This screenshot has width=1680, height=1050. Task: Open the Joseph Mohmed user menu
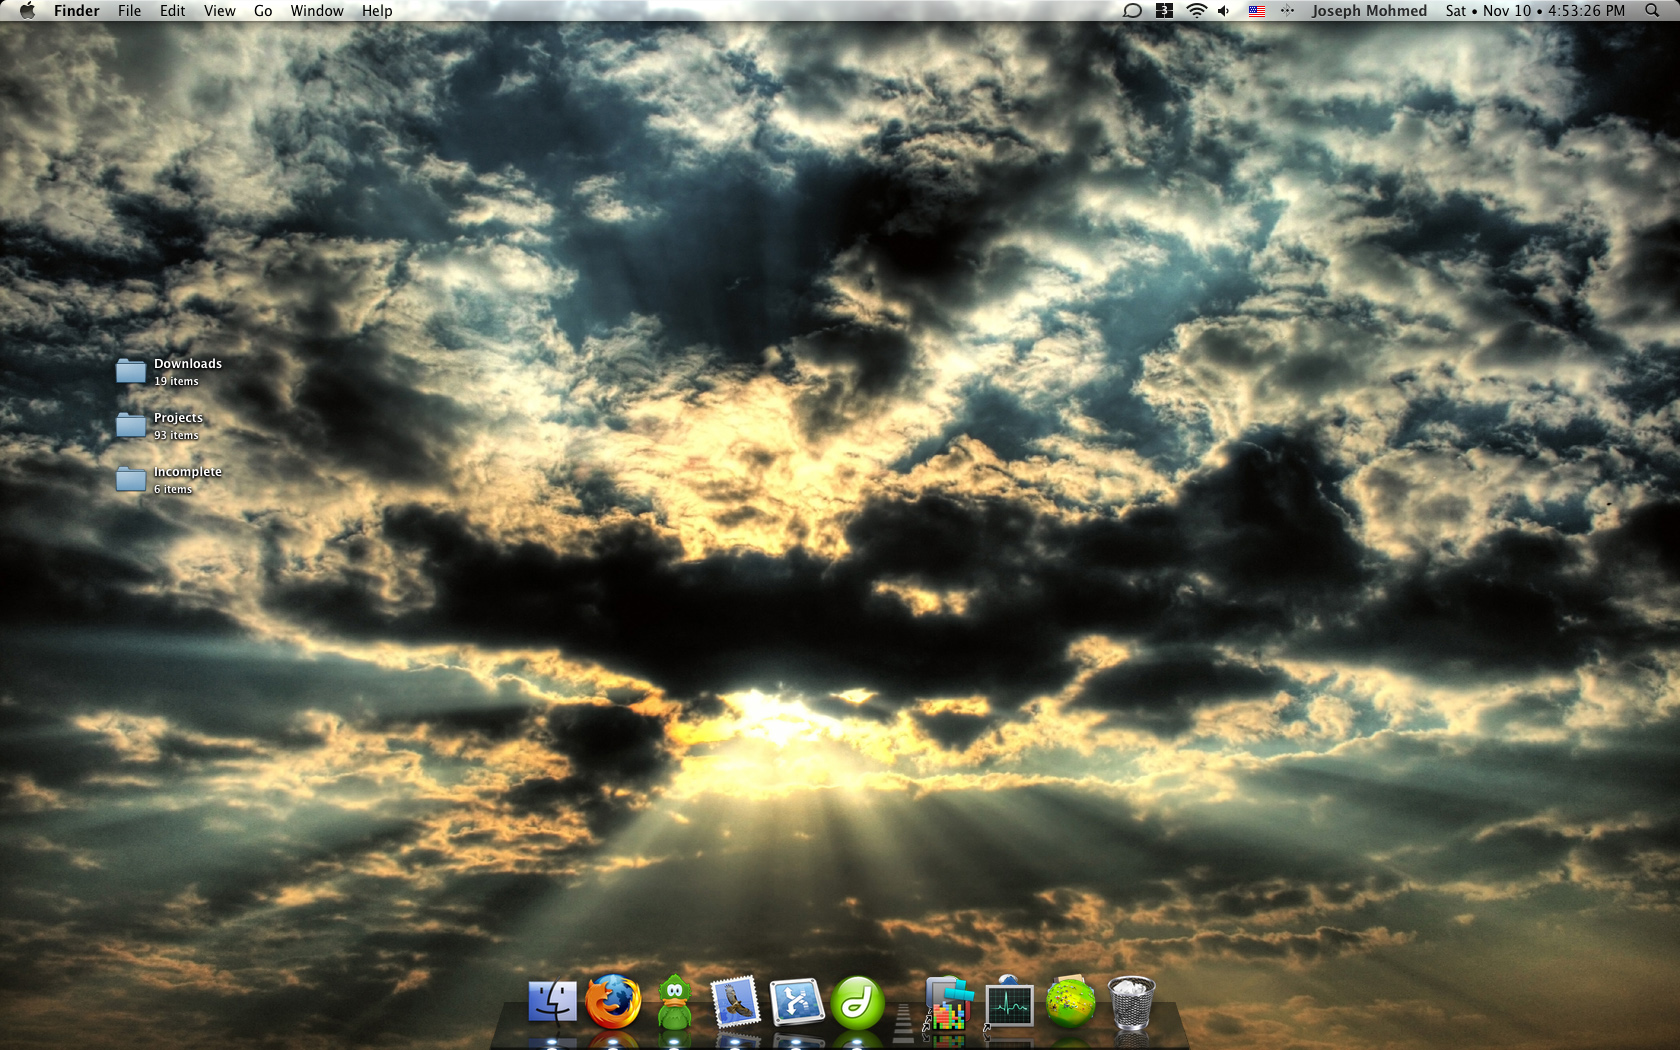point(1369,11)
